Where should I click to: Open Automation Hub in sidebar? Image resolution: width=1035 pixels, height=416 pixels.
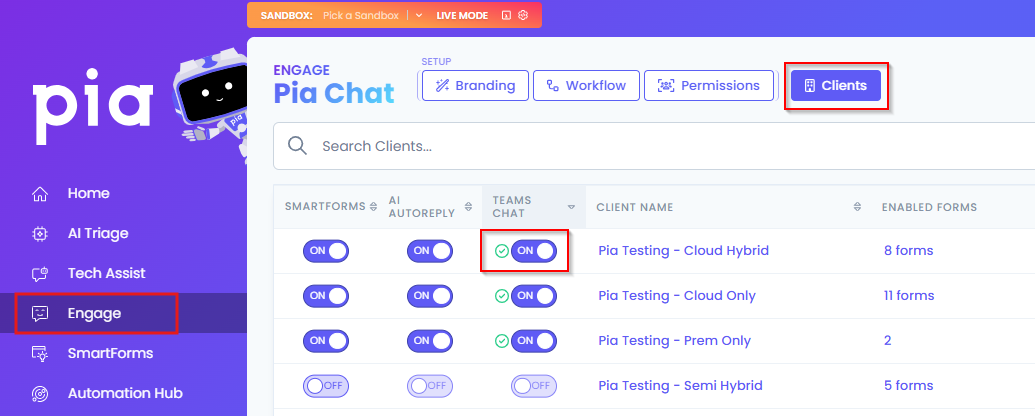[x=125, y=394]
